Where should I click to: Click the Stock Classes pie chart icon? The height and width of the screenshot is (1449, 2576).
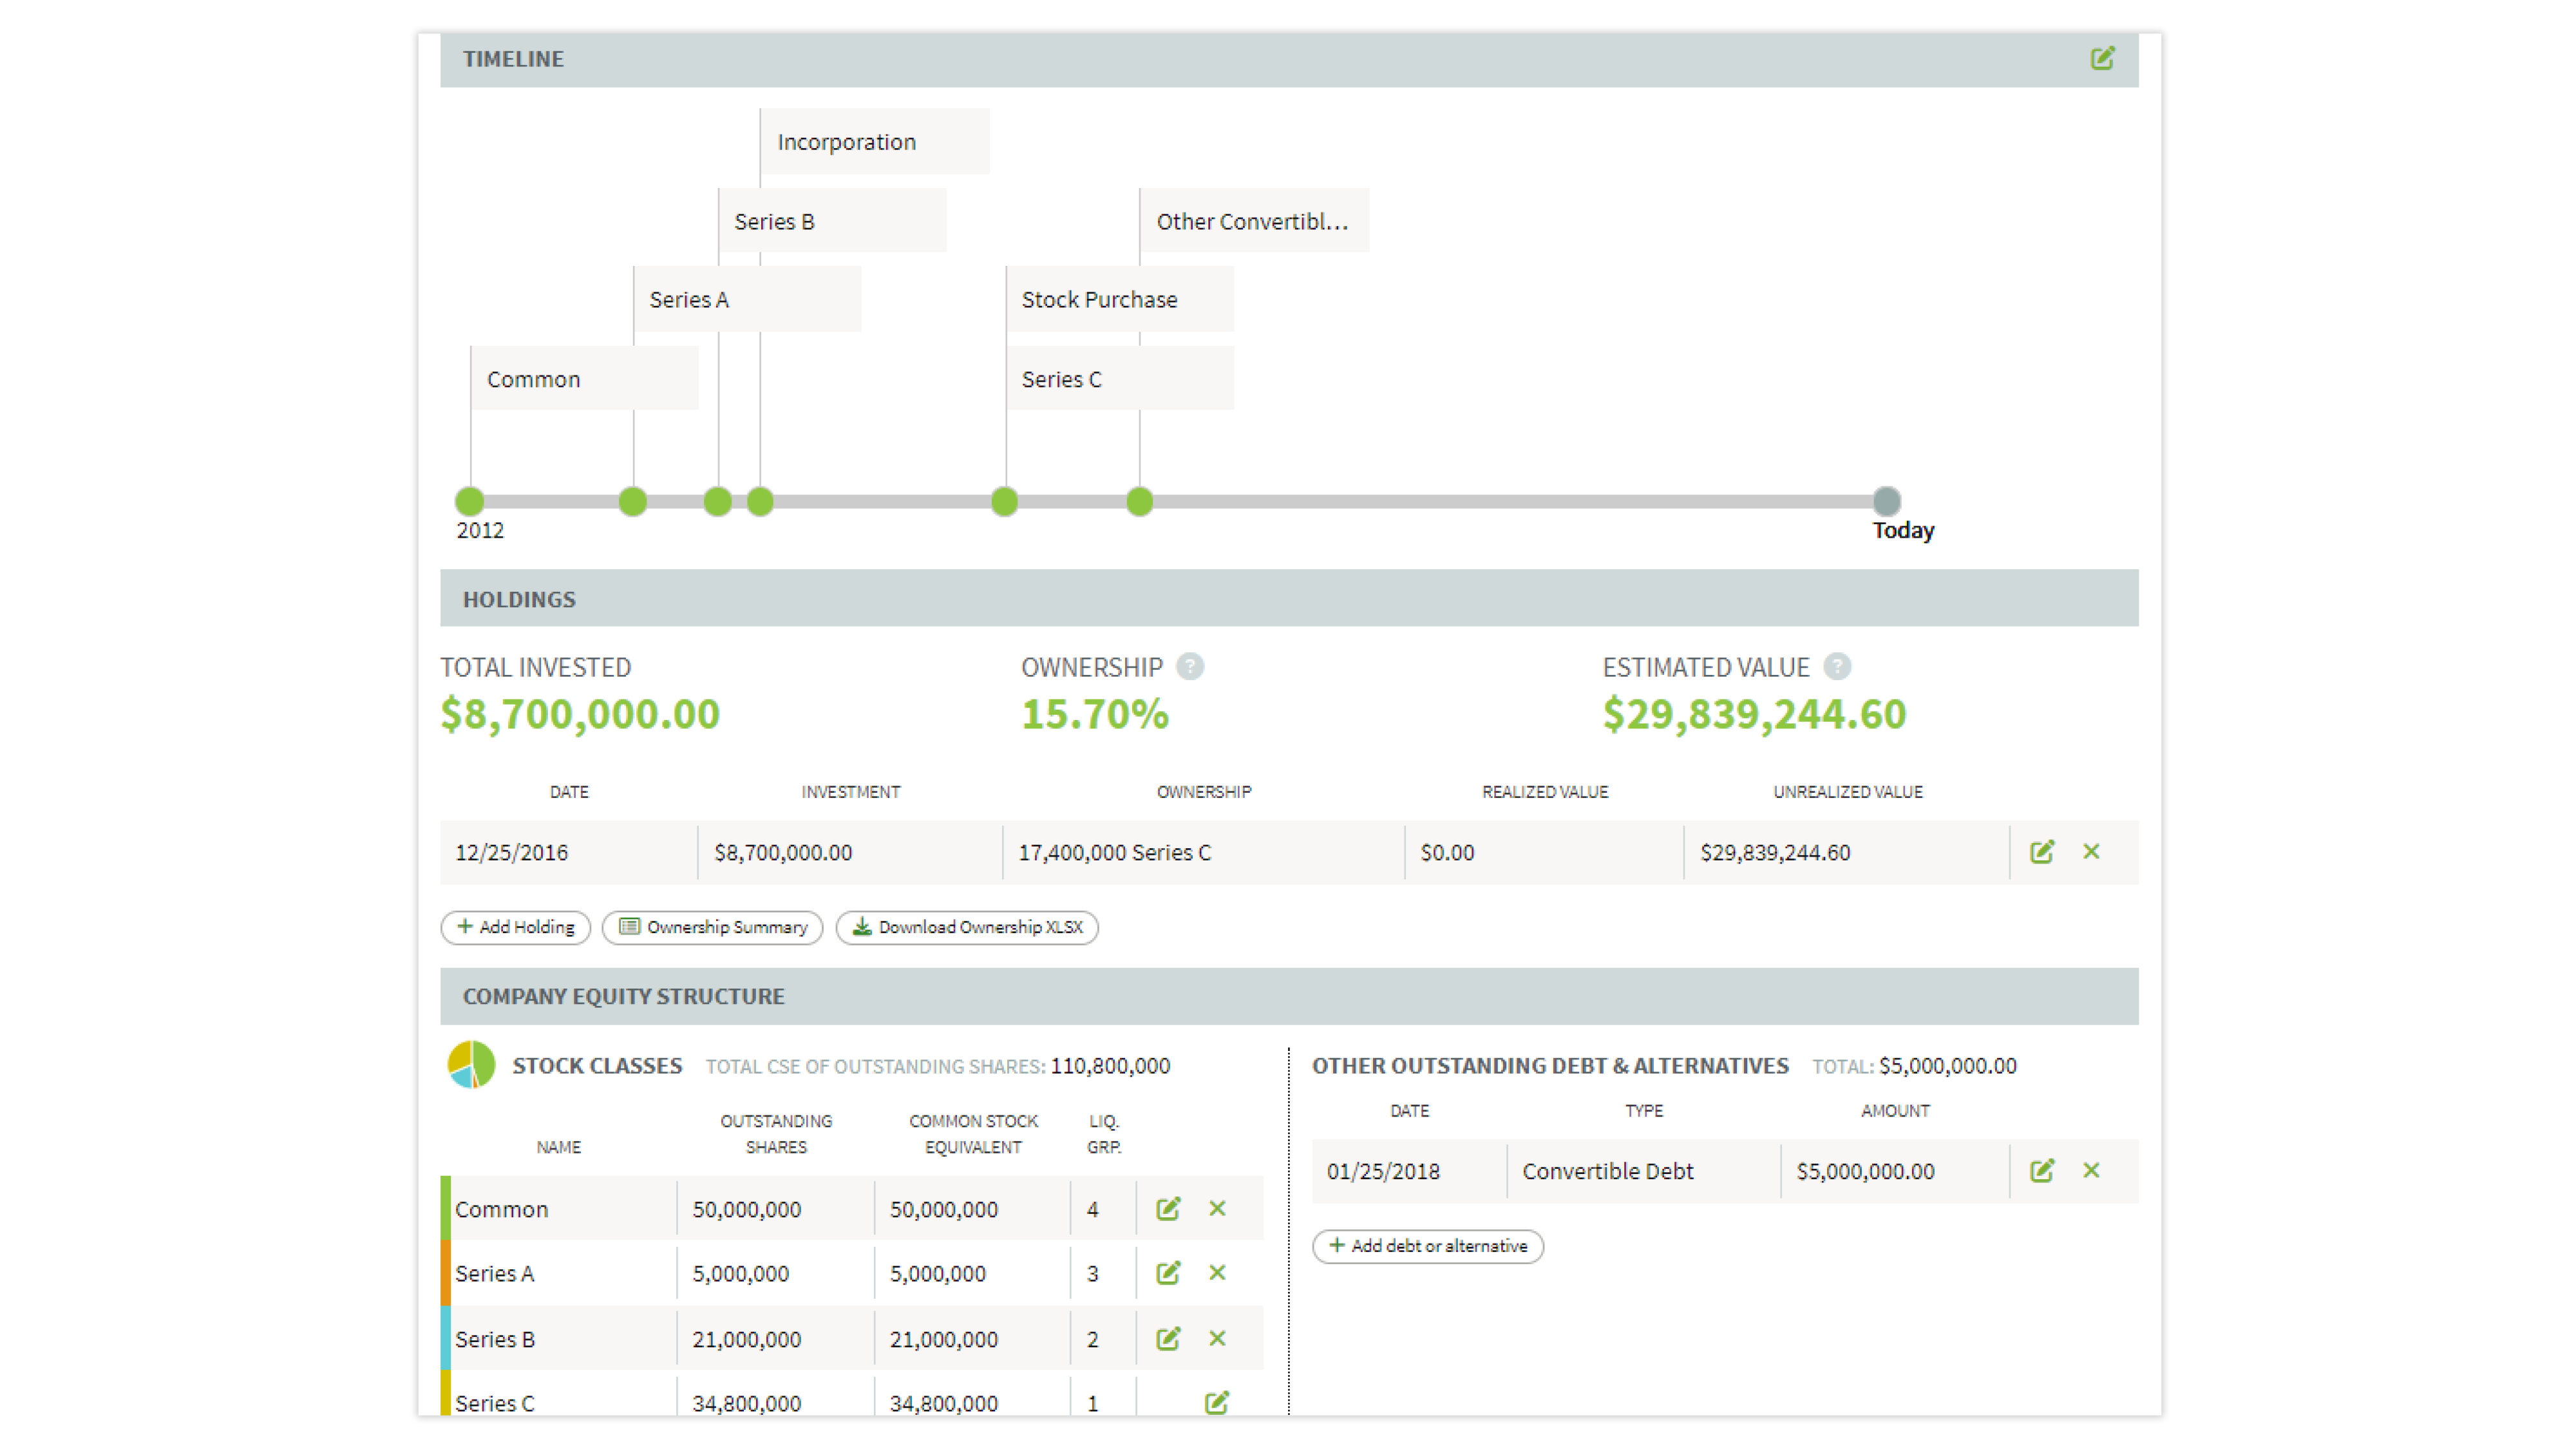(471, 1065)
